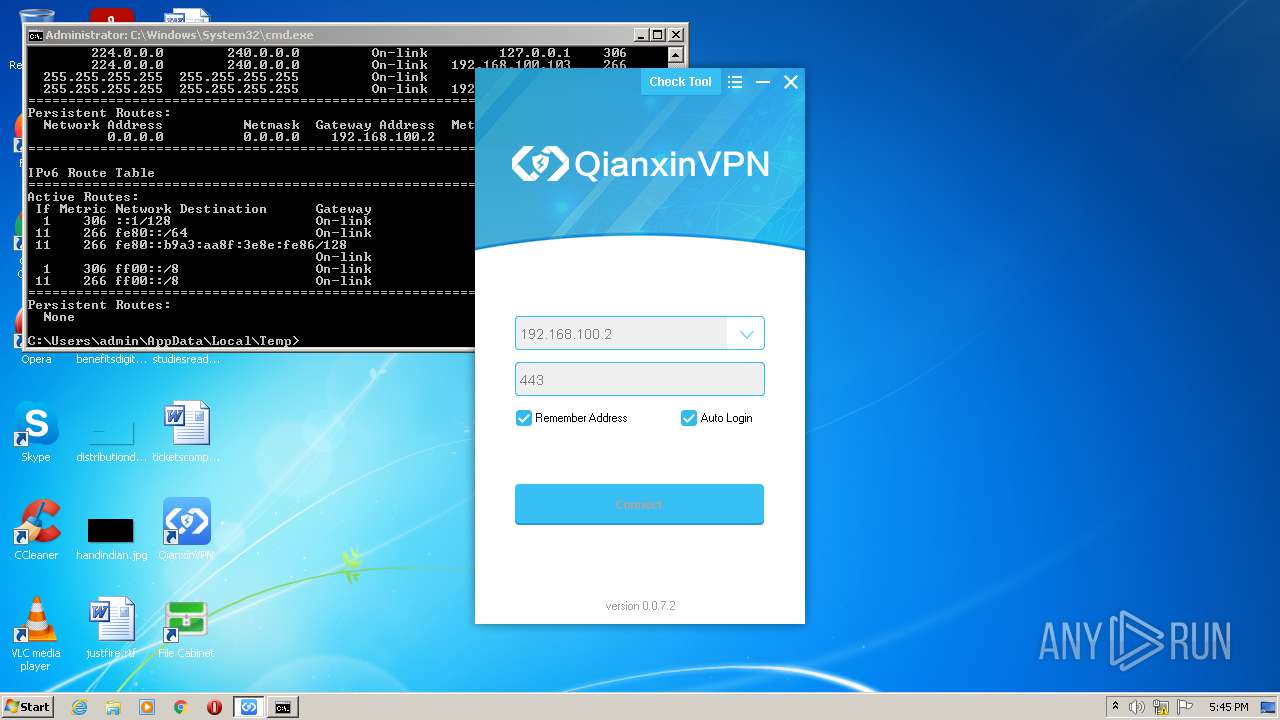Select the handindian.jpg desktop file
Screen dimensions: 1280x720
(111, 538)
